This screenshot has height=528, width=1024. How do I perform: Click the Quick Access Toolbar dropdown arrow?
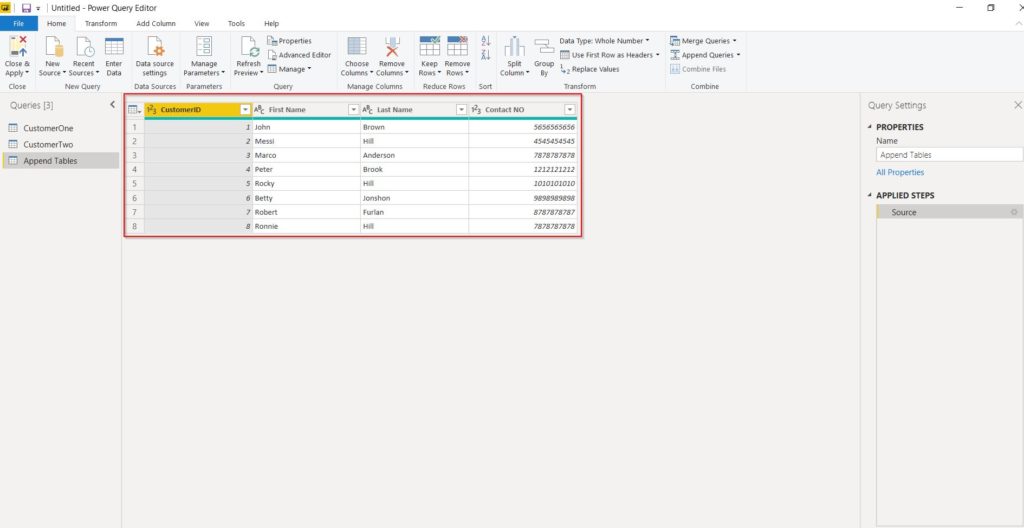pos(38,8)
